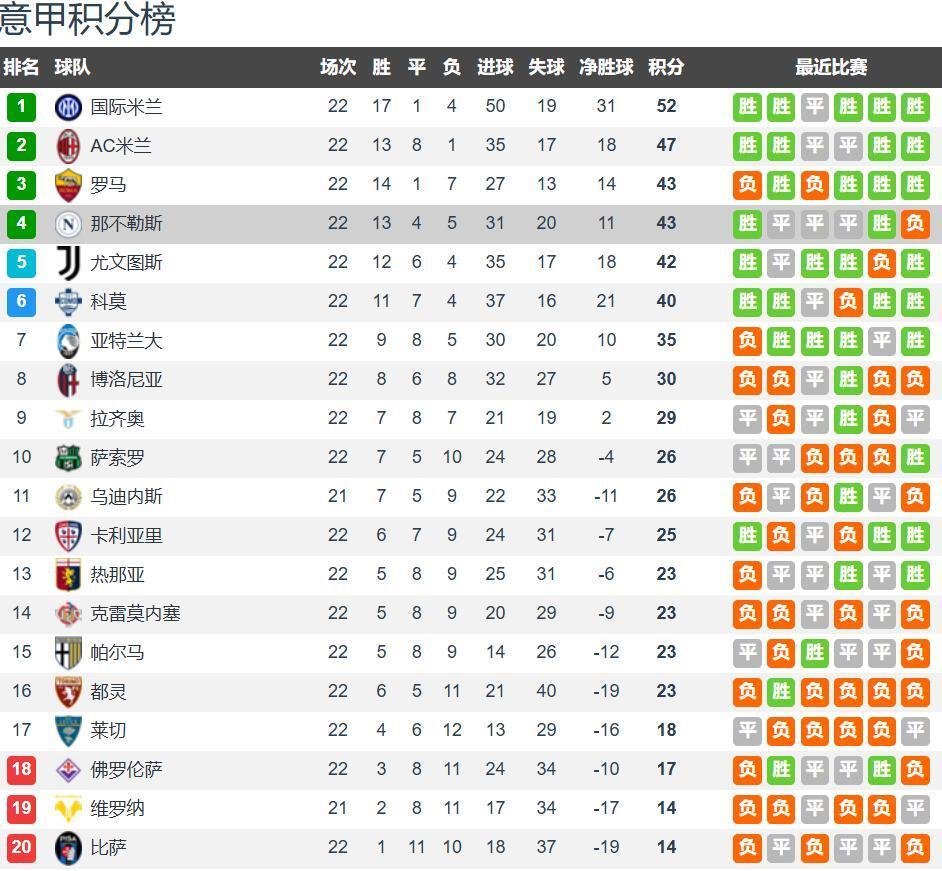Click the green rank 1 badge
The width and height of the screenshot is (942, 871).
point(21,107)
